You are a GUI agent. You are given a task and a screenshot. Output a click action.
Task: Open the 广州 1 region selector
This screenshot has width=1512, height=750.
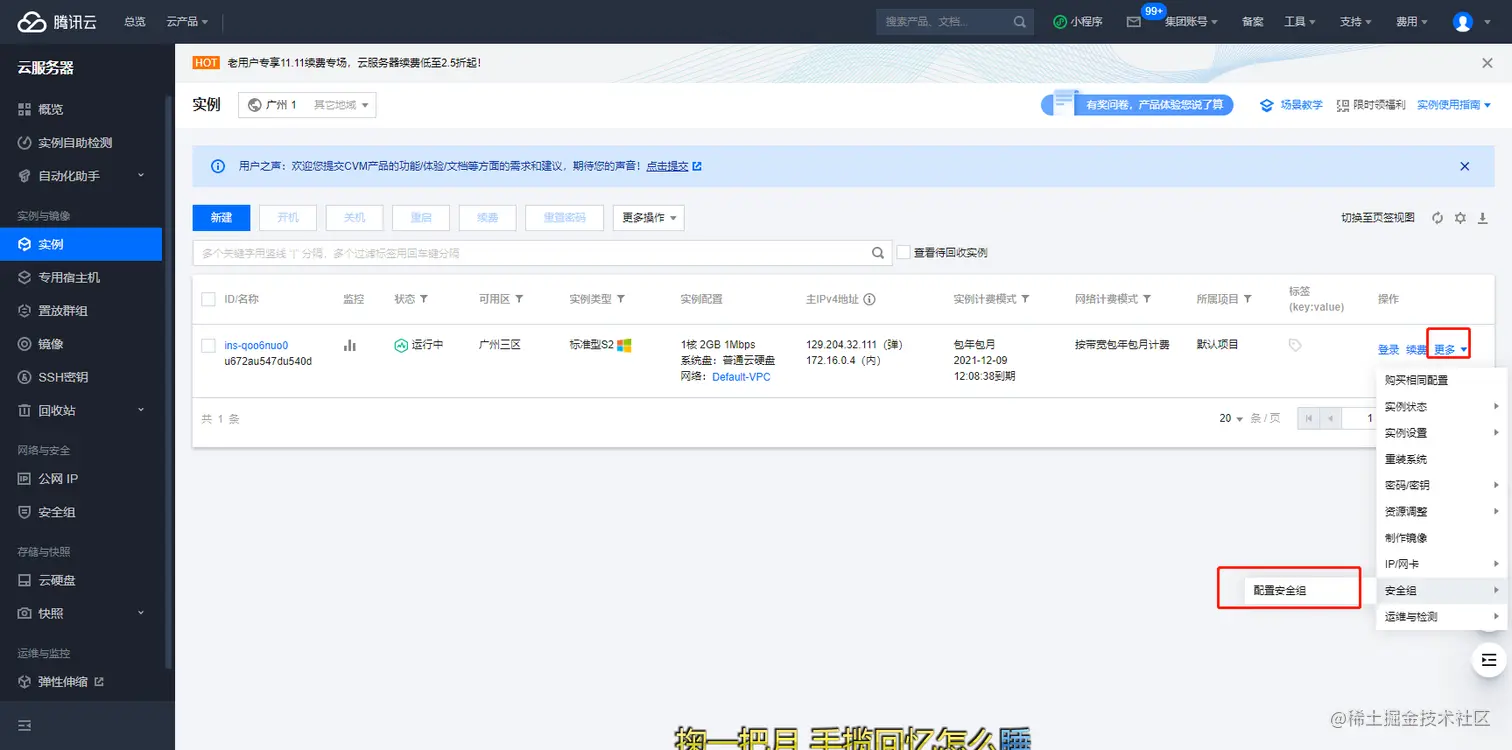(307, 105)
